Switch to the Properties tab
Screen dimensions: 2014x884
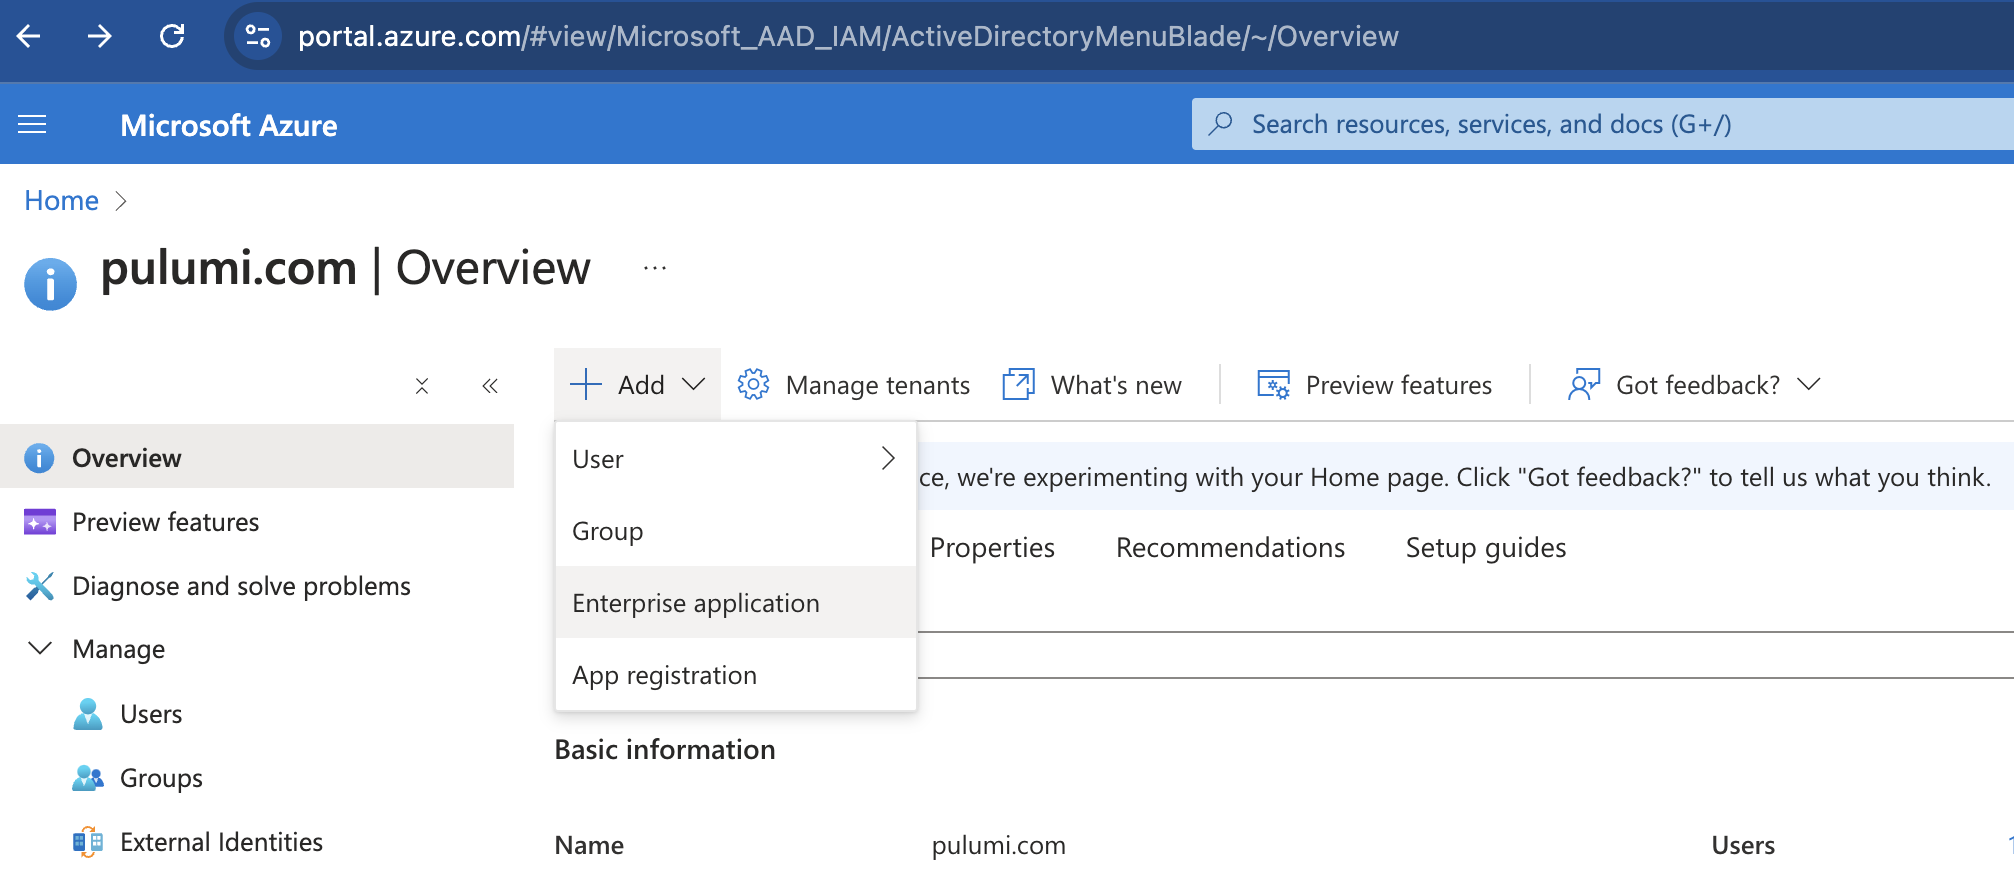tap(992, 548)
